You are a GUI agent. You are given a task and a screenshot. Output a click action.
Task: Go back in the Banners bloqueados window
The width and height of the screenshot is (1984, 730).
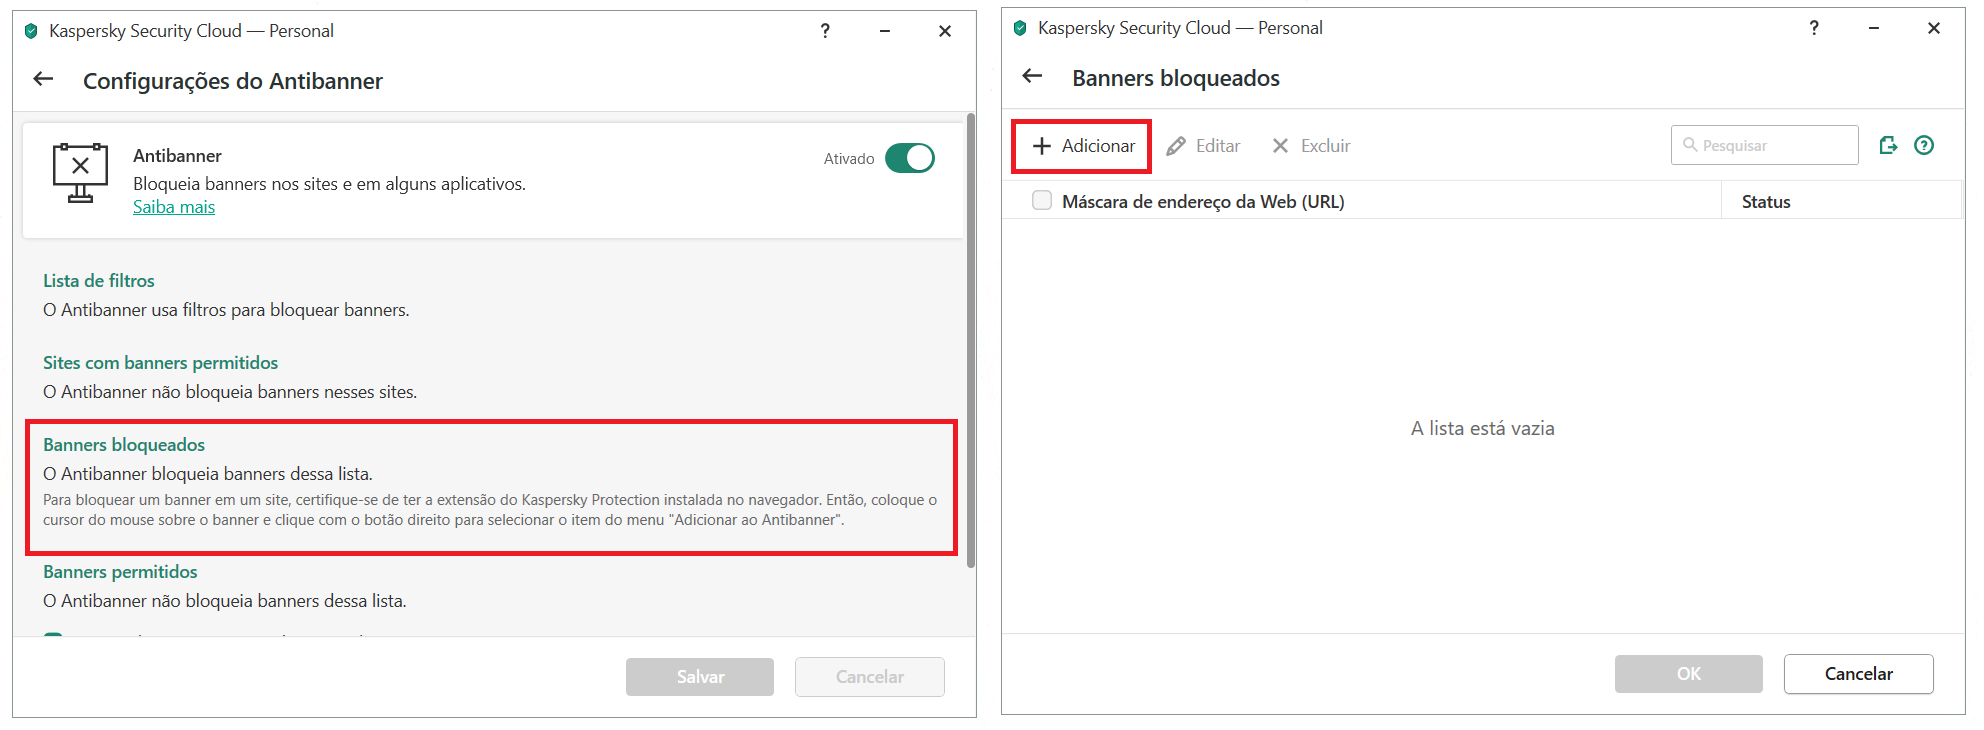[1032, 76]
